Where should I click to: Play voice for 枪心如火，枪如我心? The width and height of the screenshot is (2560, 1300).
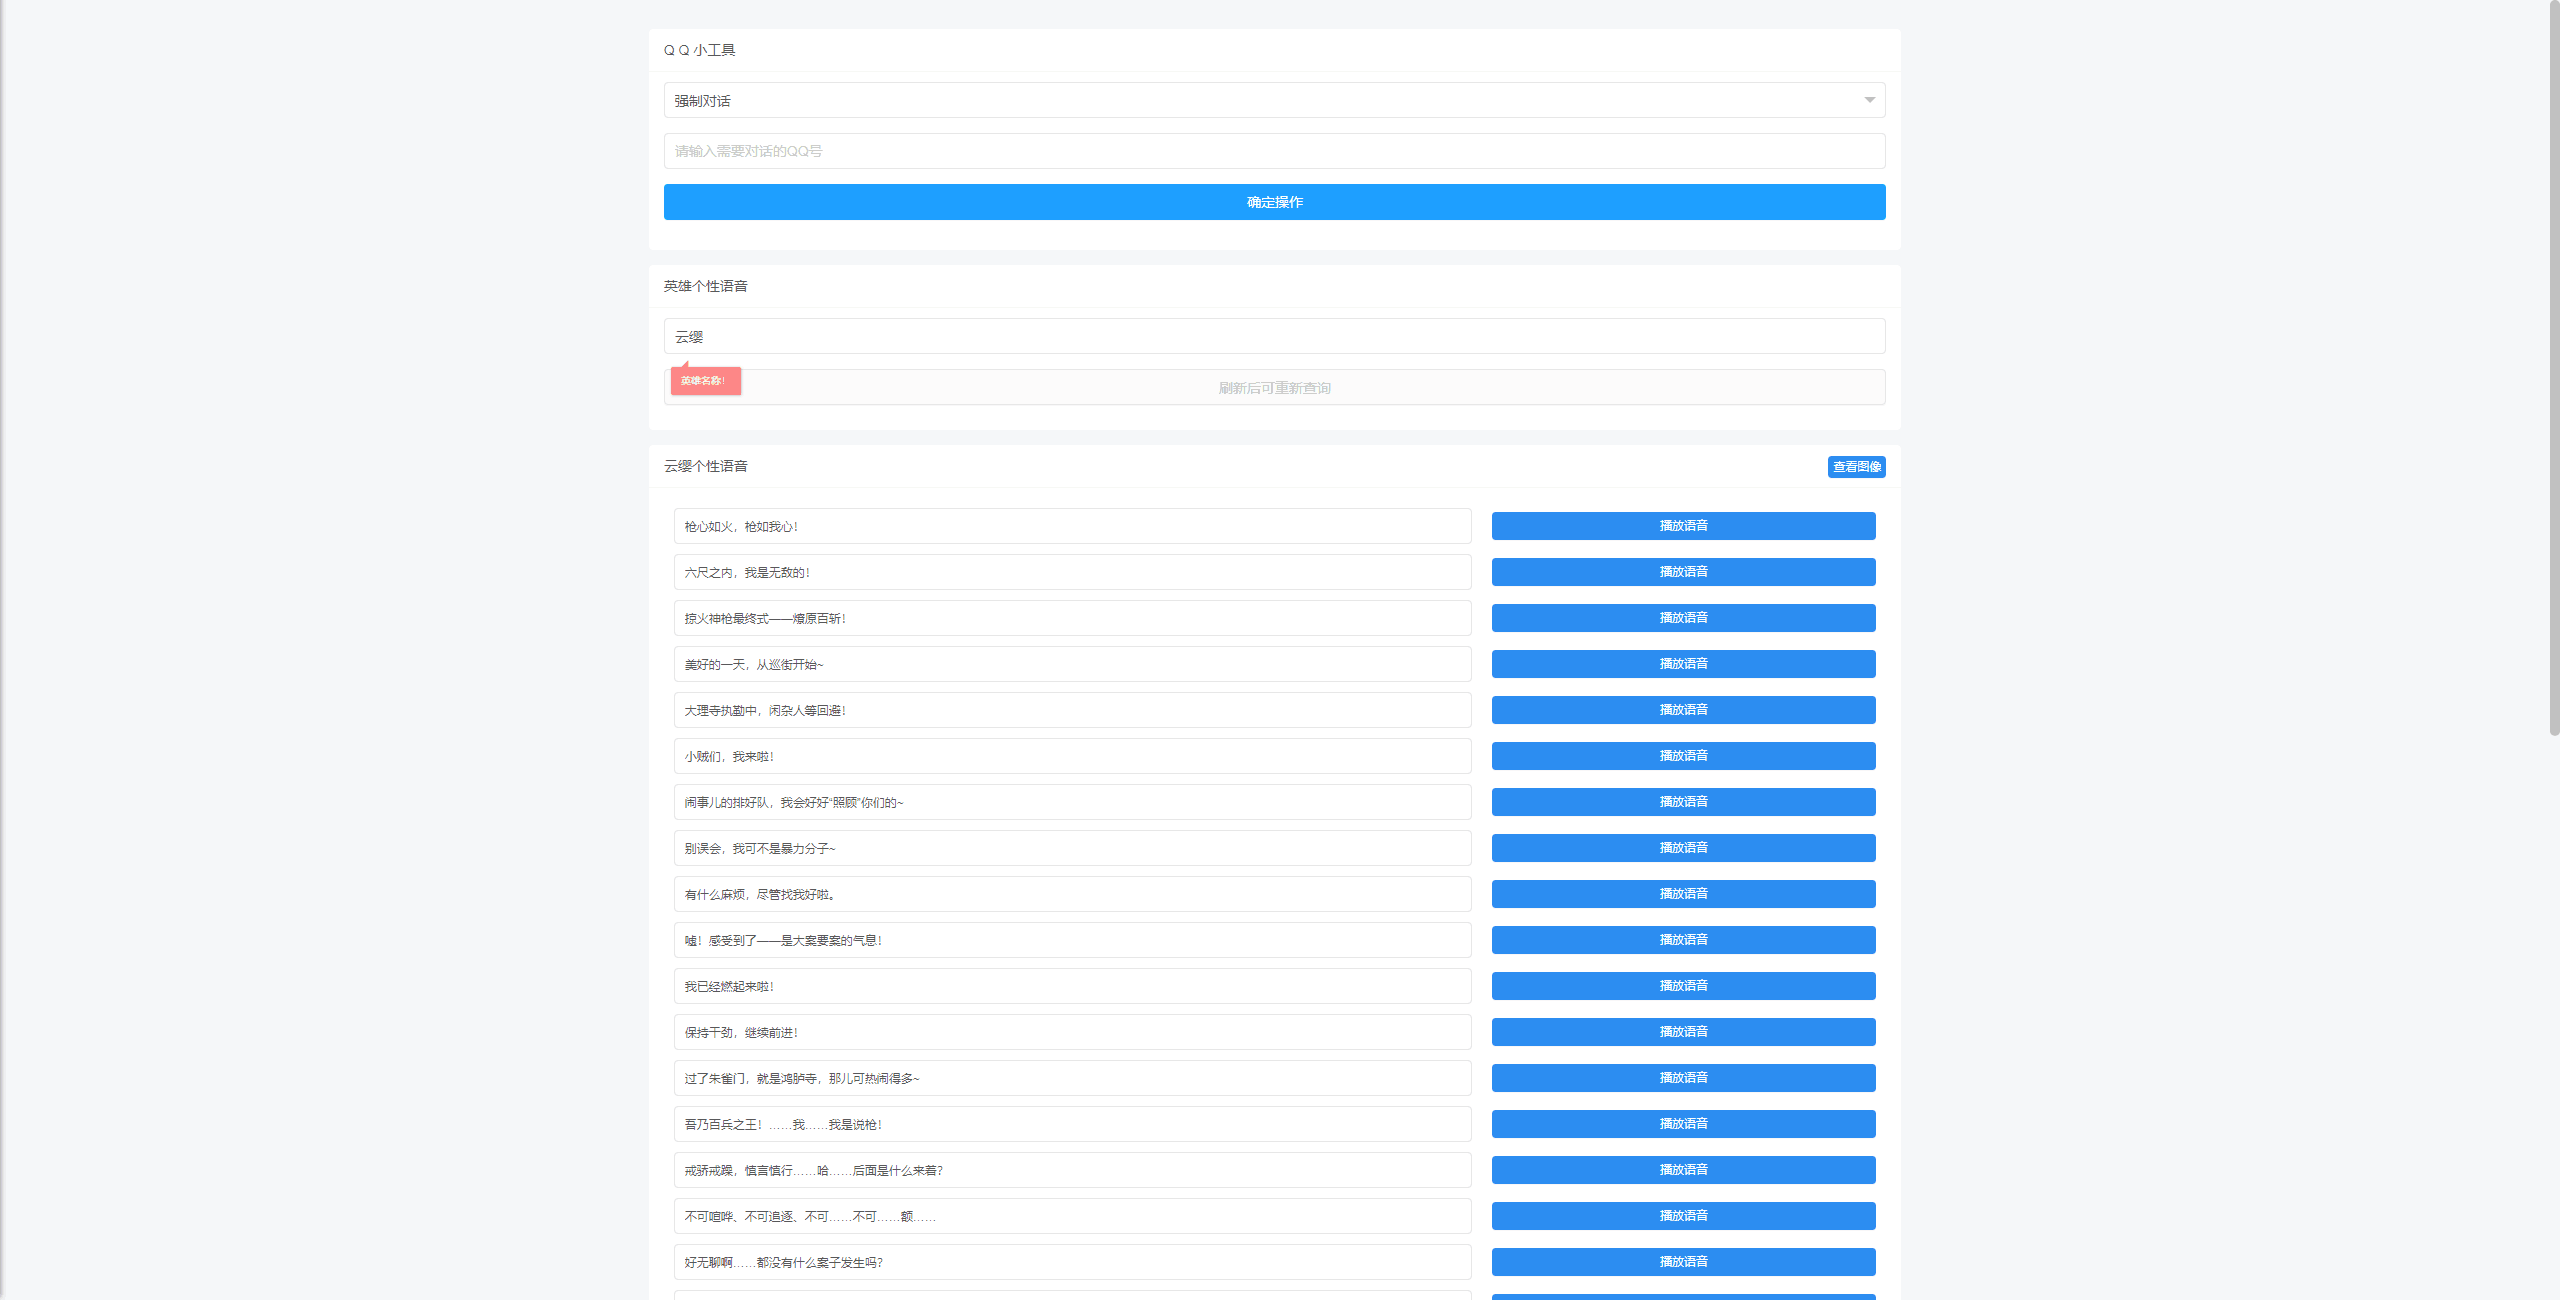1683,526
